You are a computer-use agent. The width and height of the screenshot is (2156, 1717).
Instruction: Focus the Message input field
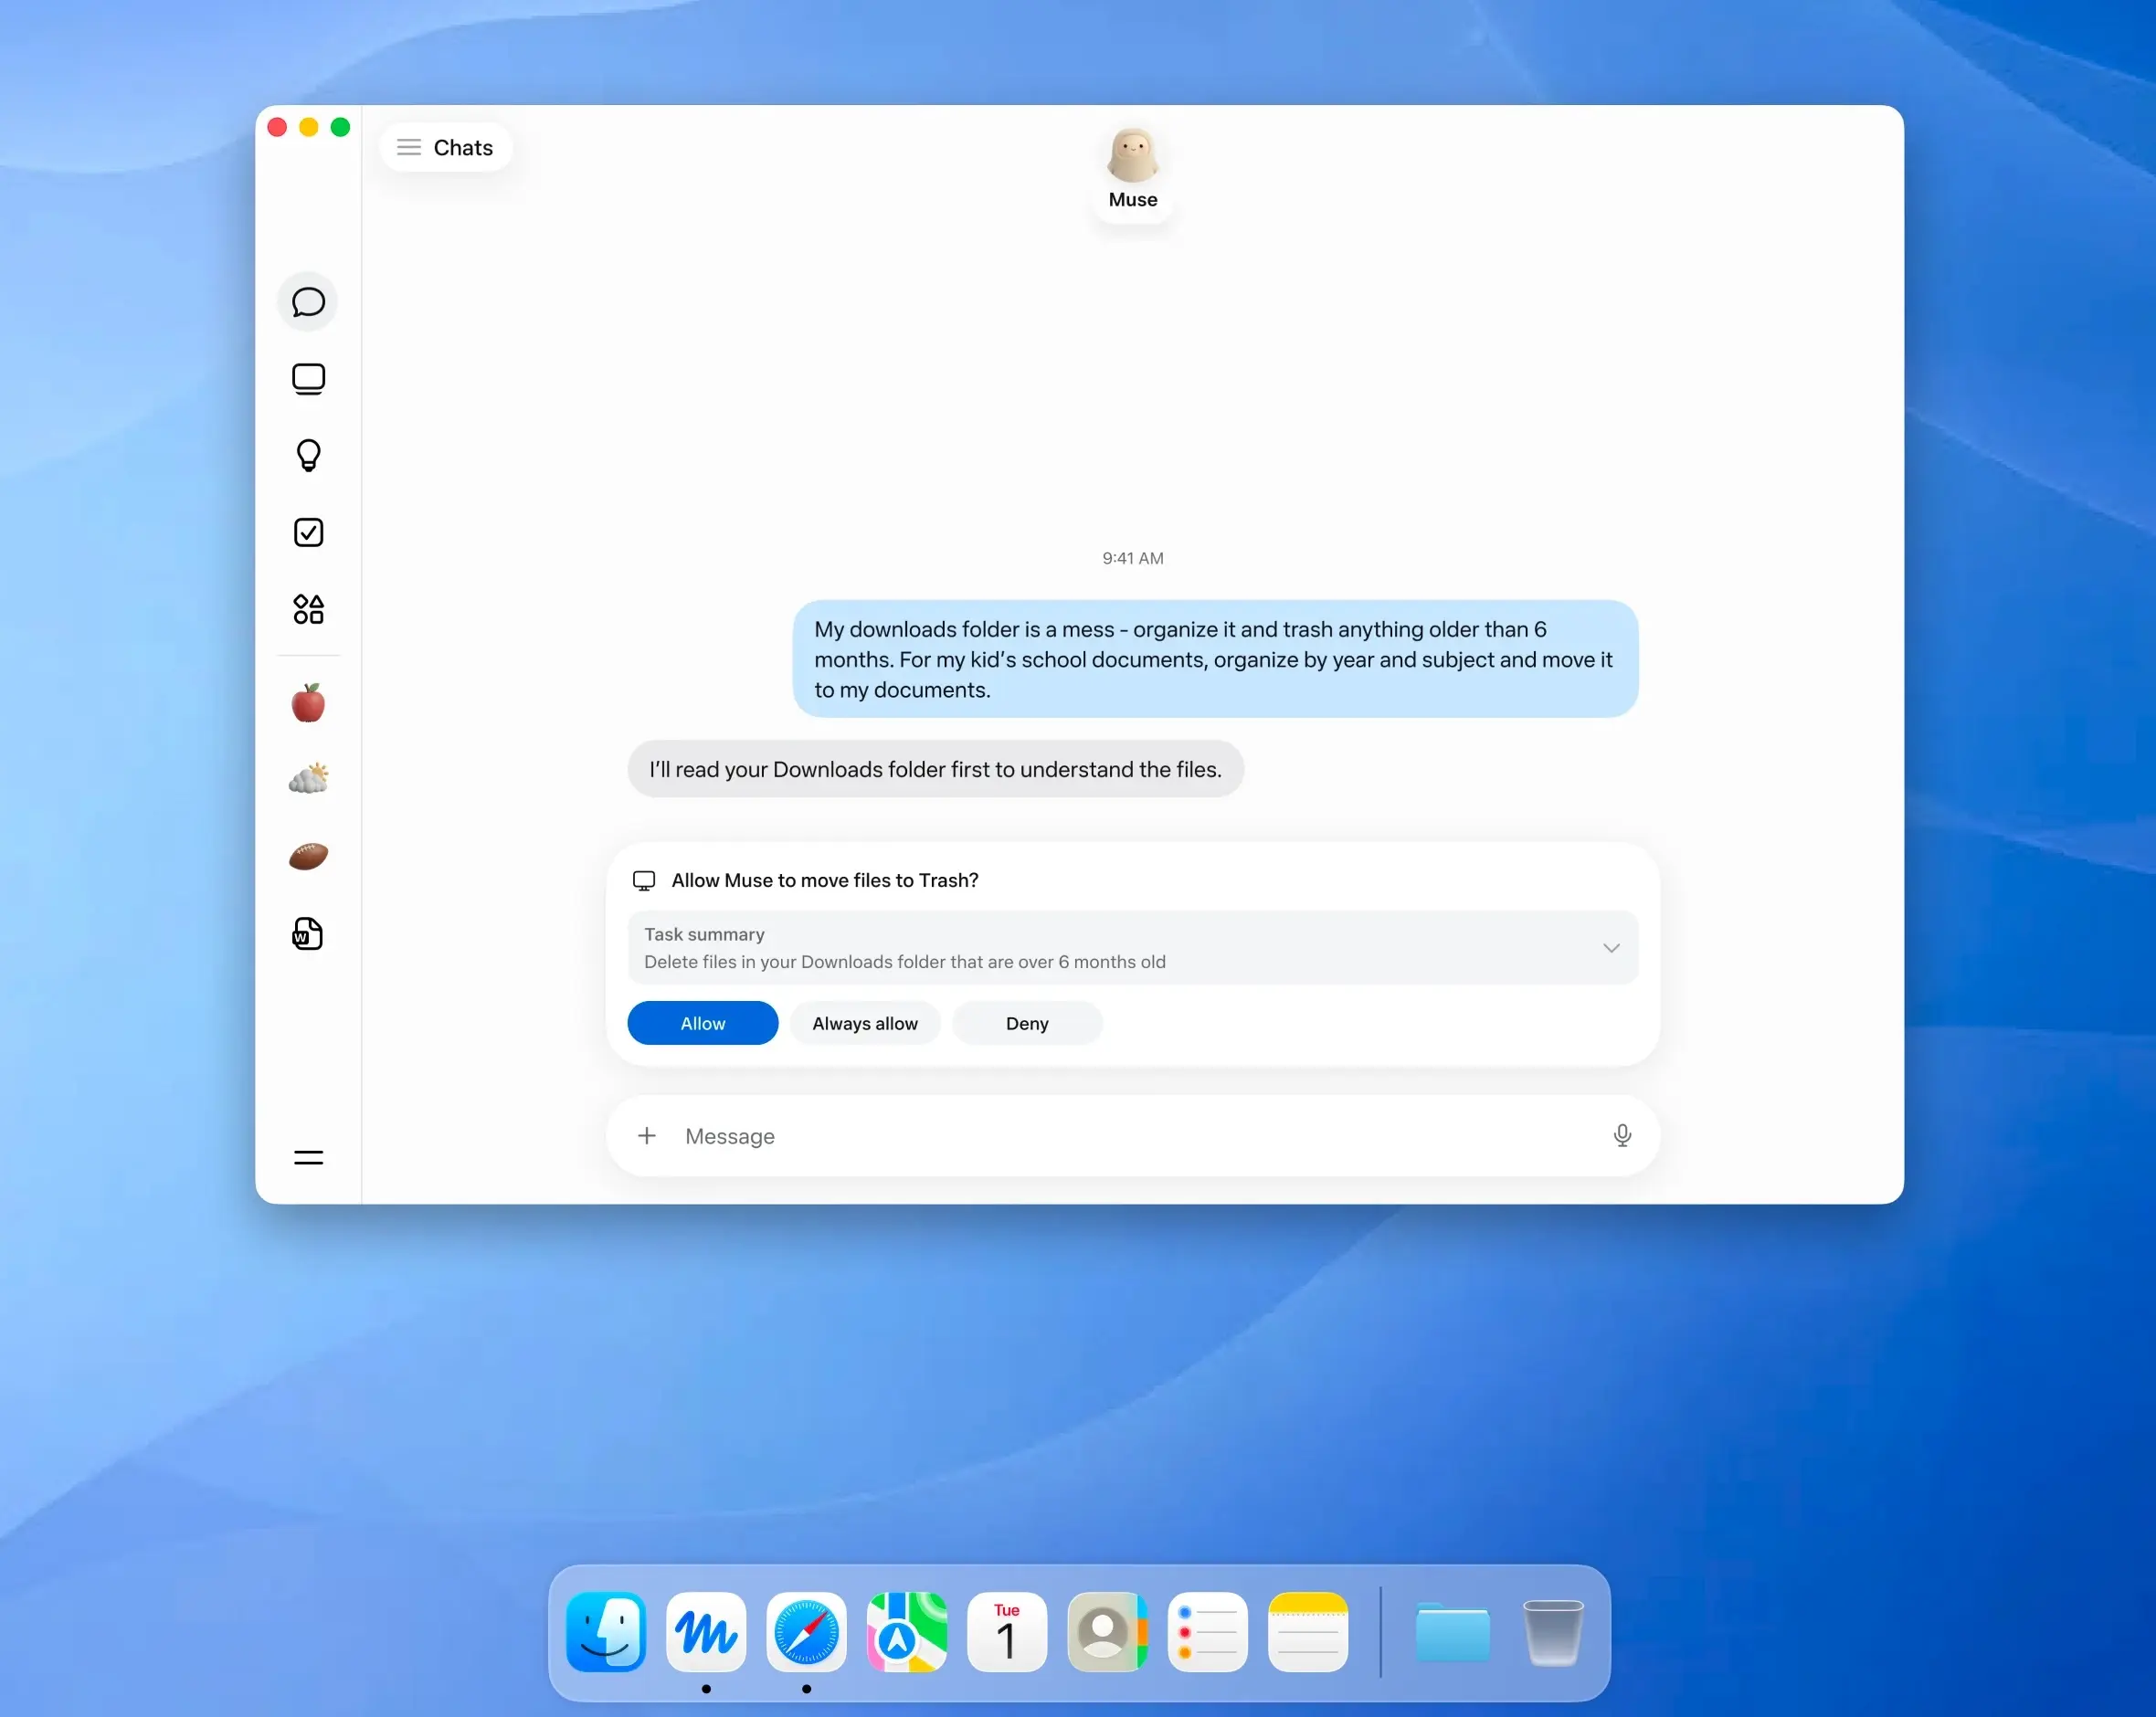[1132, 1136]
